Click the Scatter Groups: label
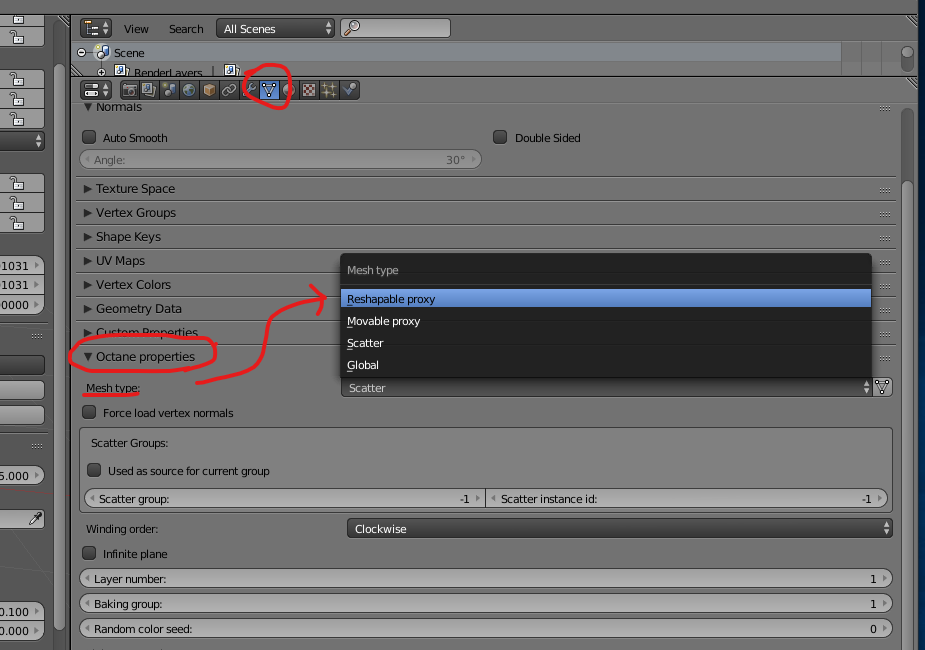The image size is (925, 650). pyautogui.click(x=129, y=443)
